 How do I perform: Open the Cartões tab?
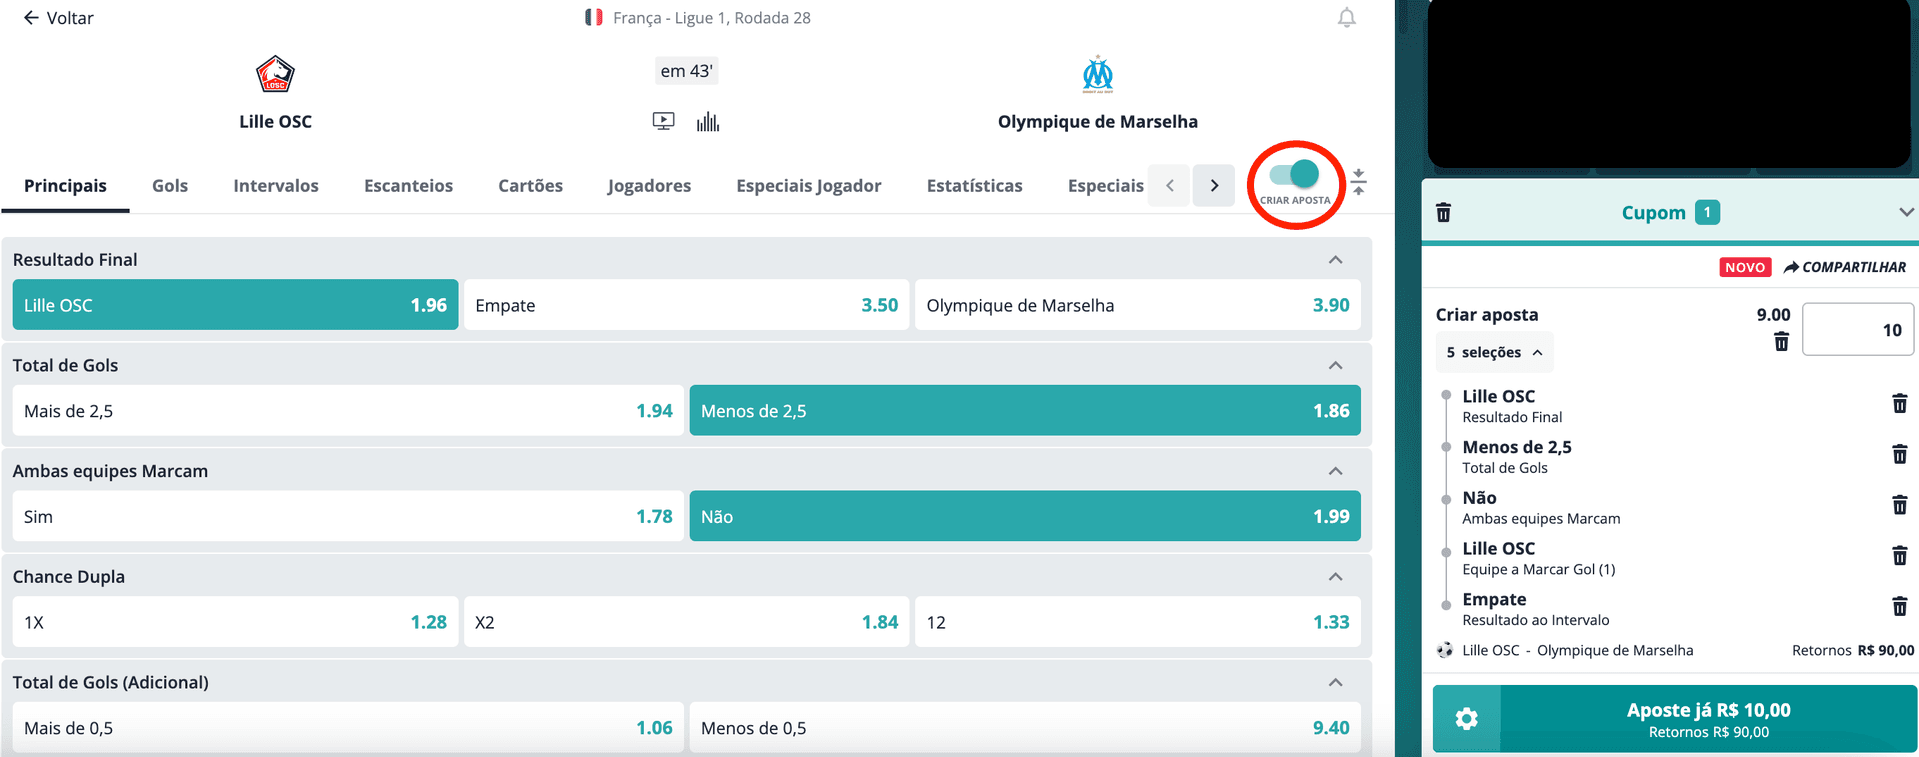530,186
